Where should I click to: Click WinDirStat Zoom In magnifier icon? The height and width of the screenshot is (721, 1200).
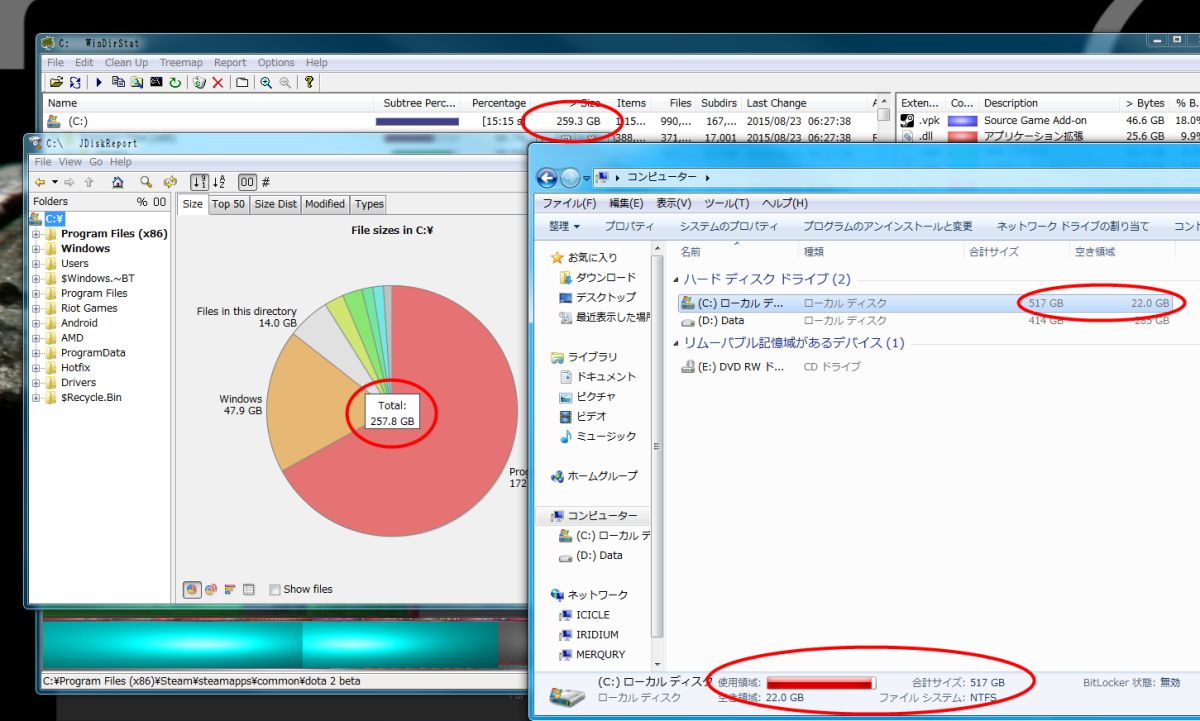click(266, 82)
